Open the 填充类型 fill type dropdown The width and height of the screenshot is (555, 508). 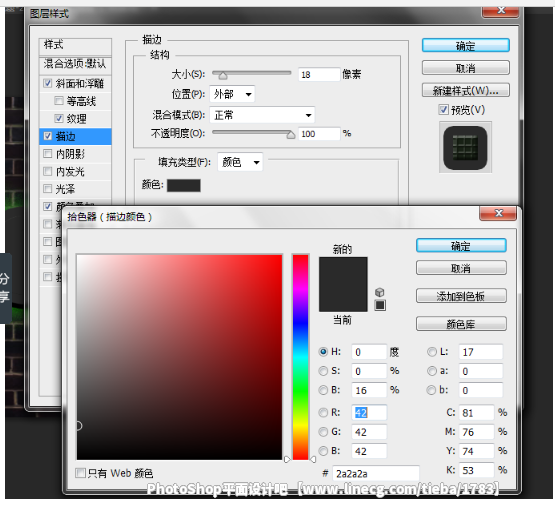[x=240, y=162]
